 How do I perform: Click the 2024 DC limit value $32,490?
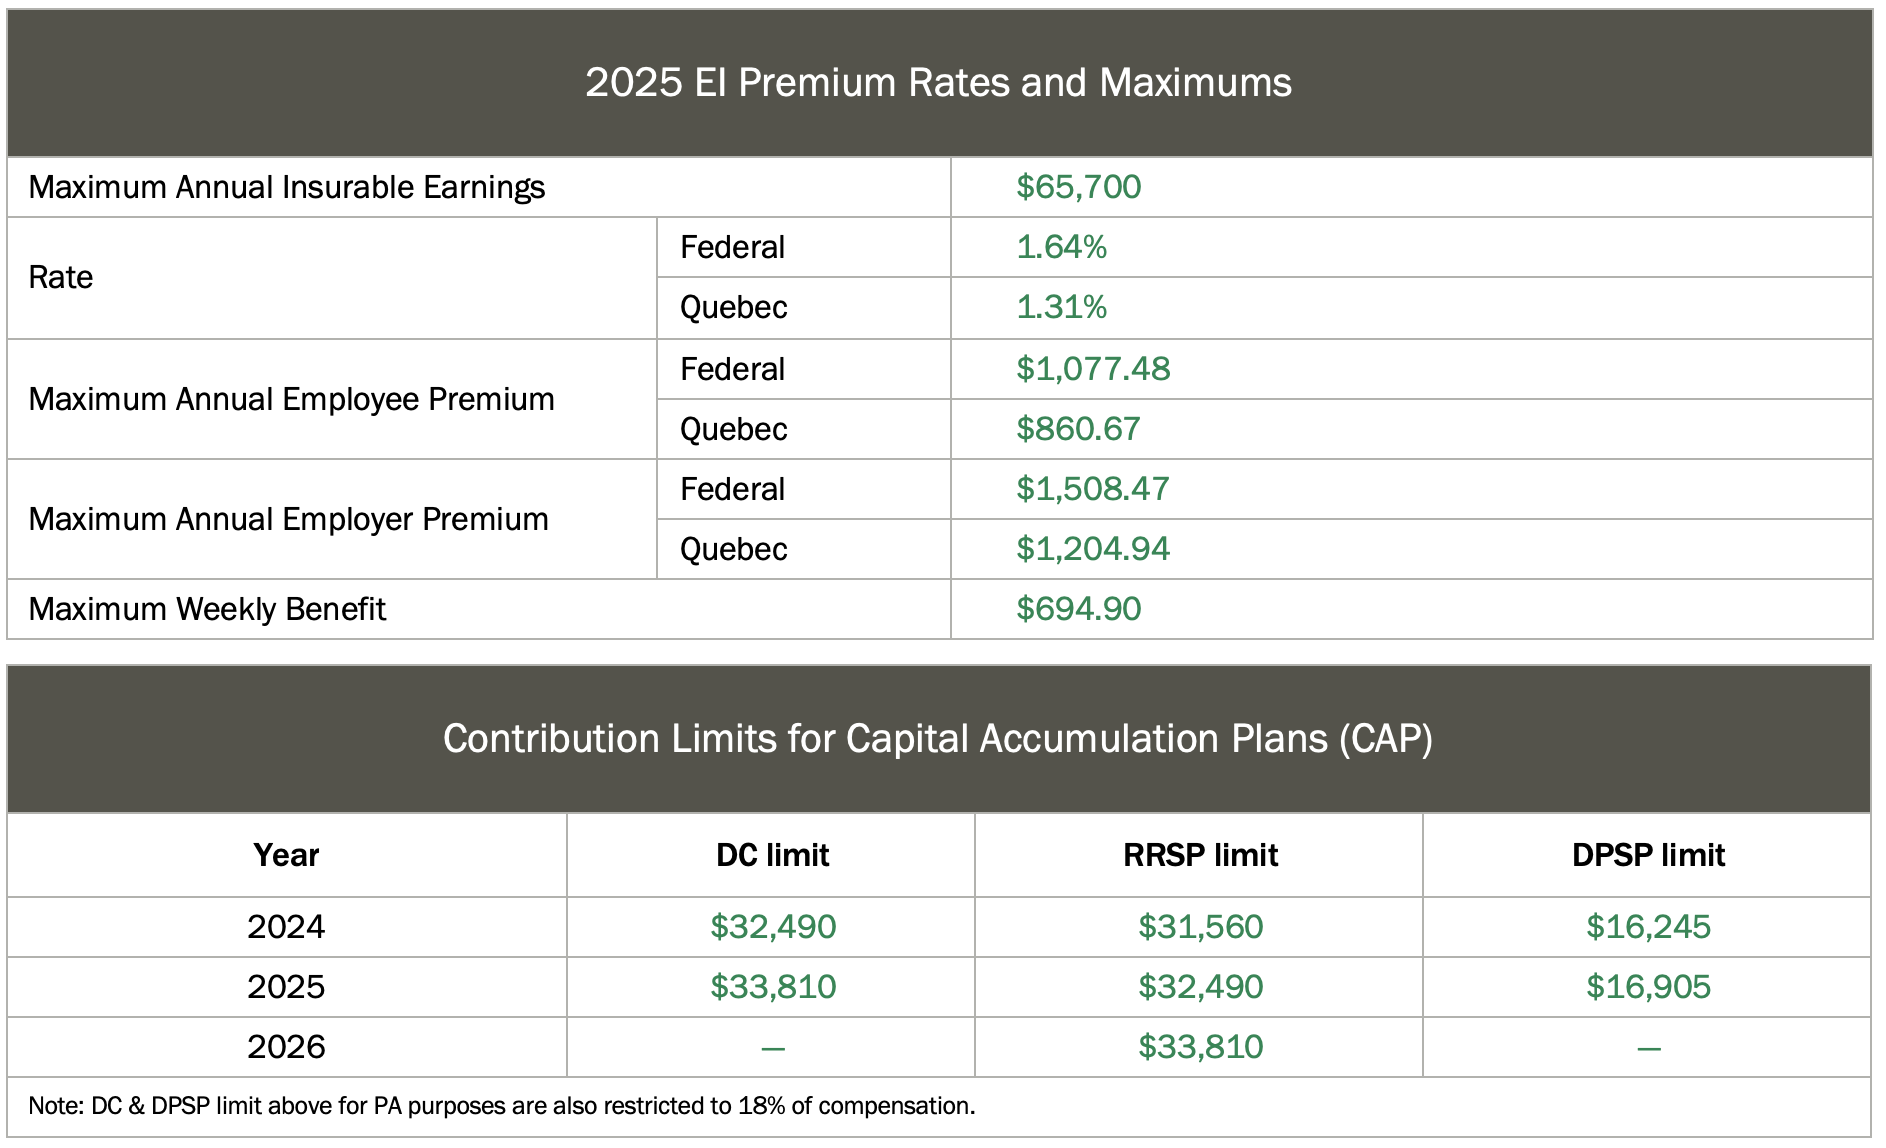[x=773, y=927]
